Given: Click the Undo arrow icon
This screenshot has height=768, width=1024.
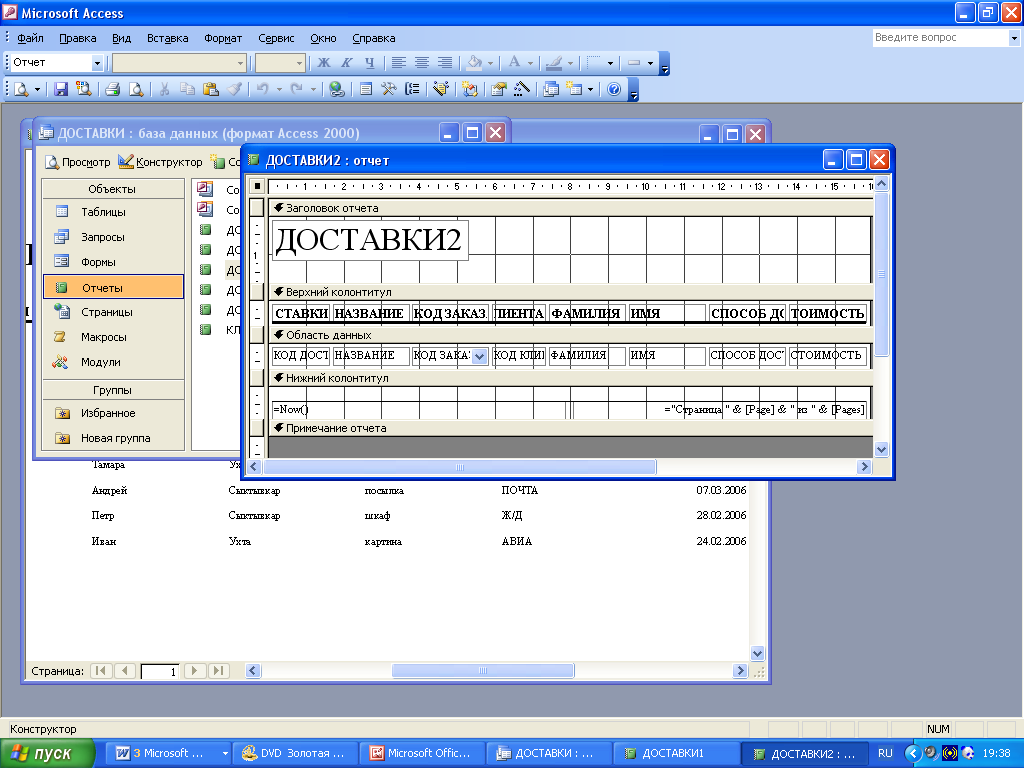Looking at the screenshot, I should 263,89.
